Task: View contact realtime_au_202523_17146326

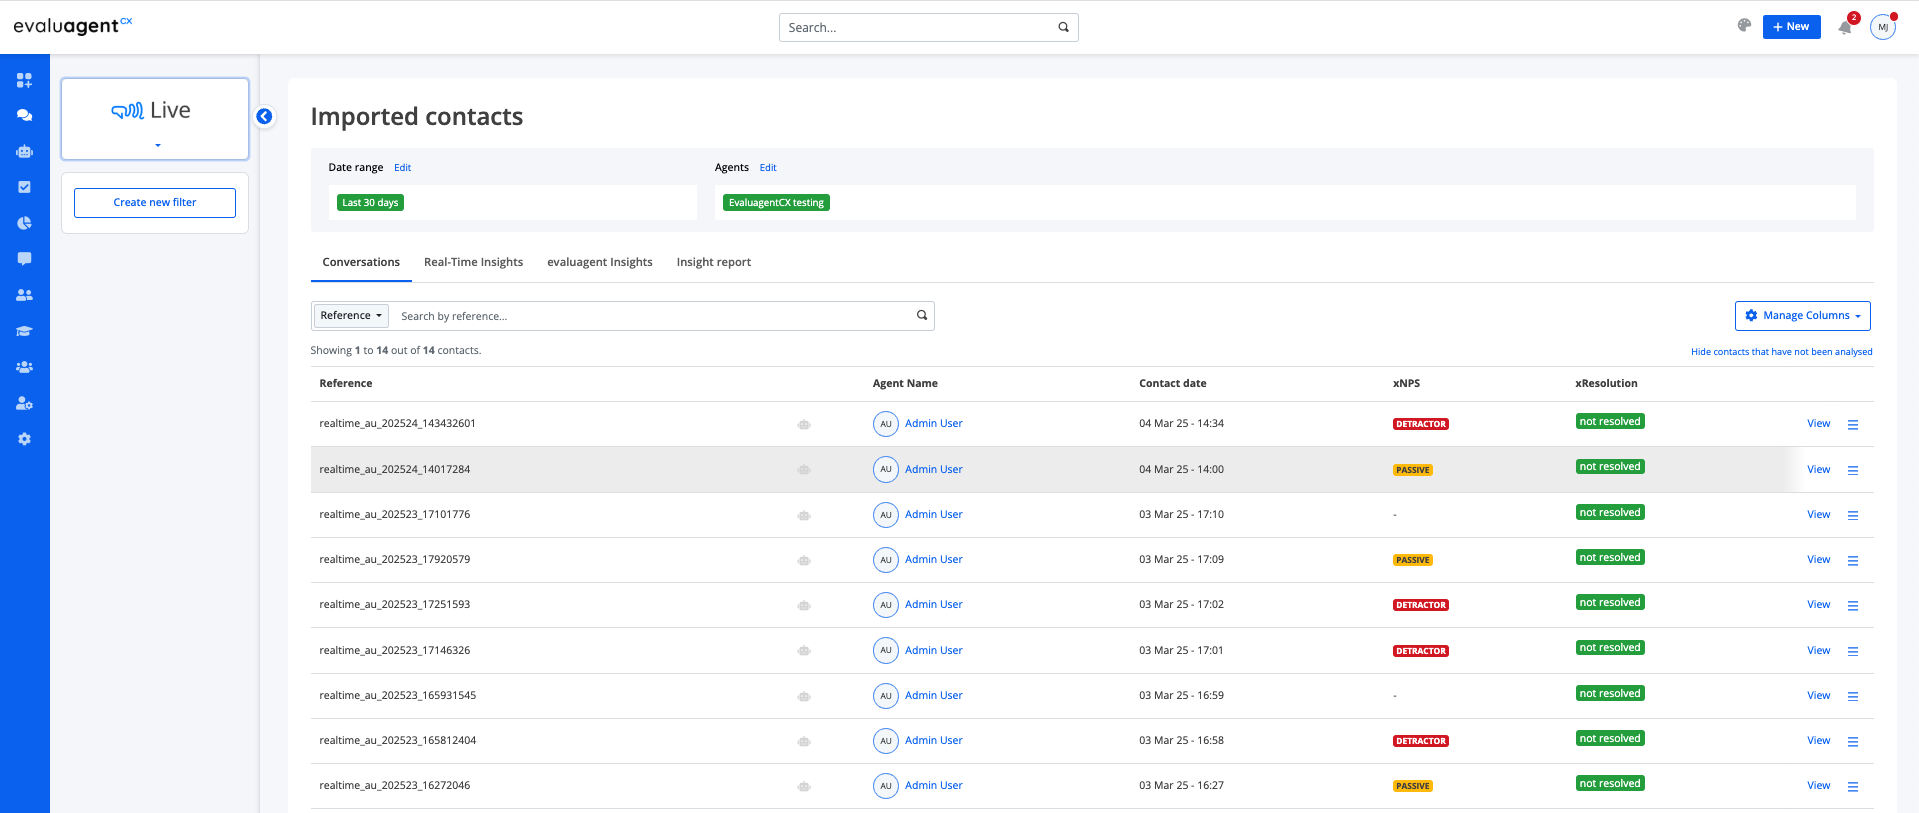Action: pos(1818,650)
